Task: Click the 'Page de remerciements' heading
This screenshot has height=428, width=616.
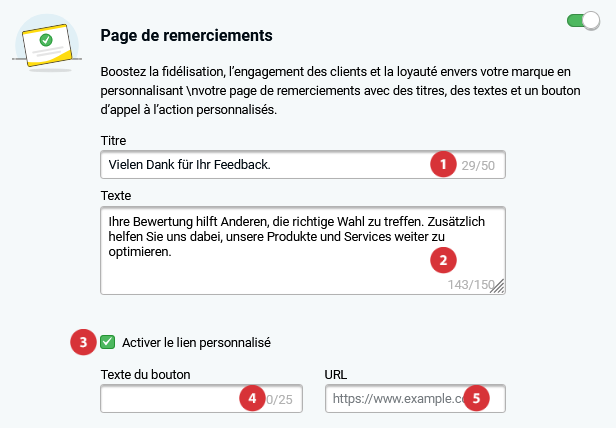Action: [186, 35]
